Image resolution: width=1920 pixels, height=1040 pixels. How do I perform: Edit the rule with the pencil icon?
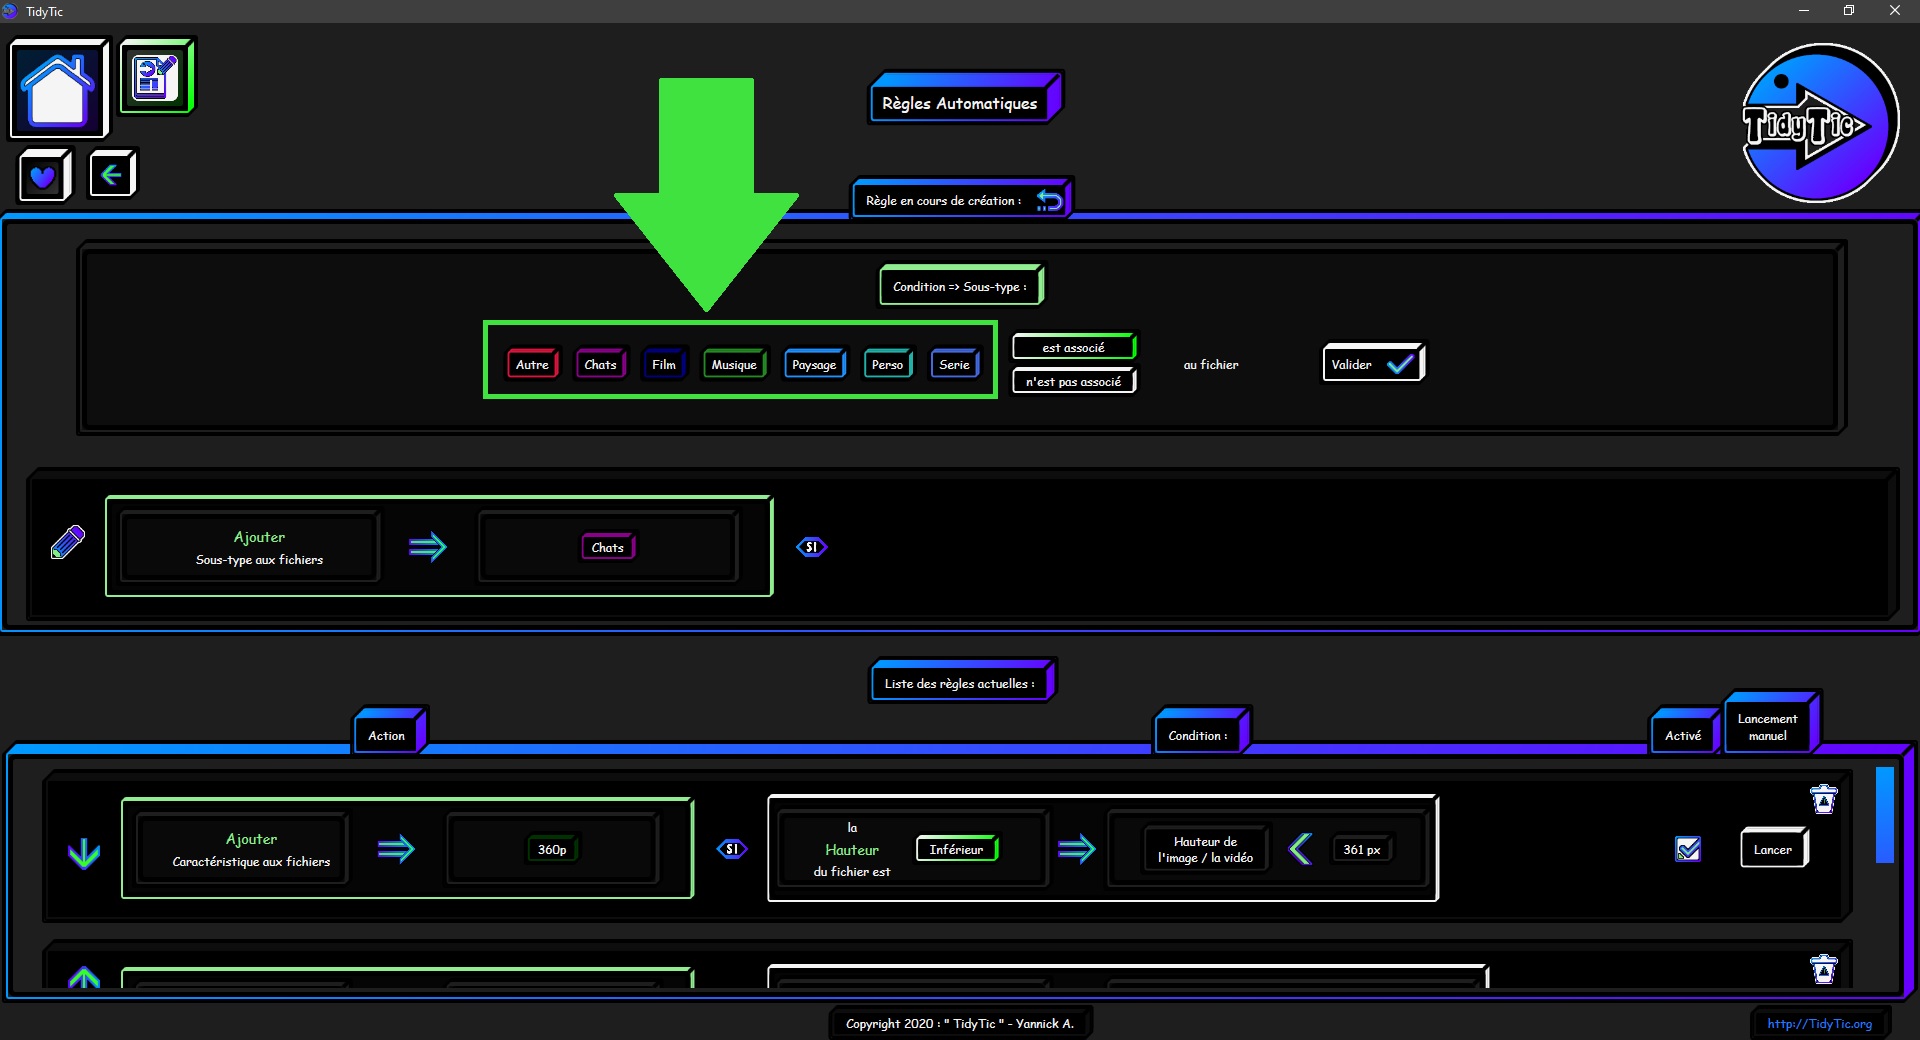68,542
